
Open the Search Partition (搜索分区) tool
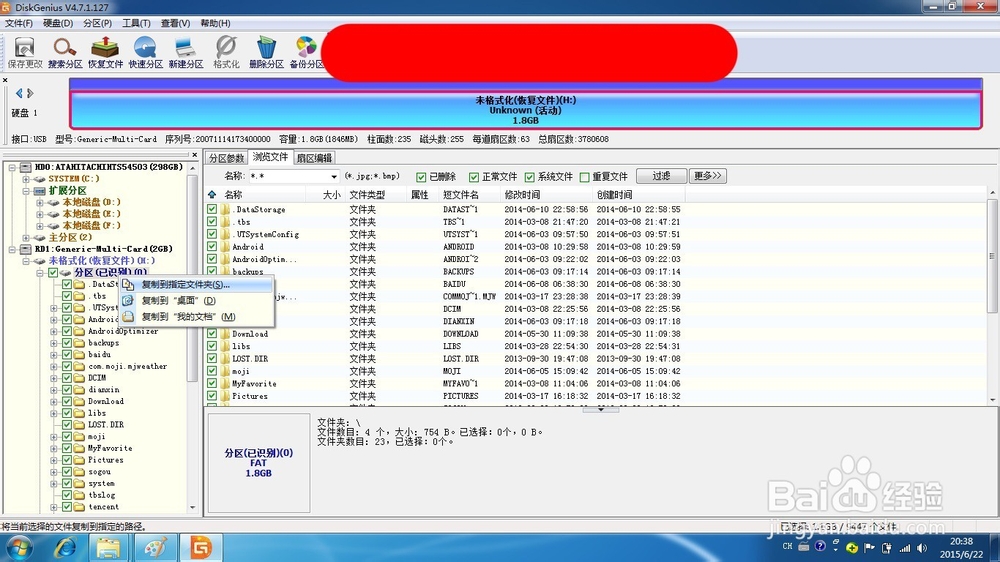[x=65, y=52]
